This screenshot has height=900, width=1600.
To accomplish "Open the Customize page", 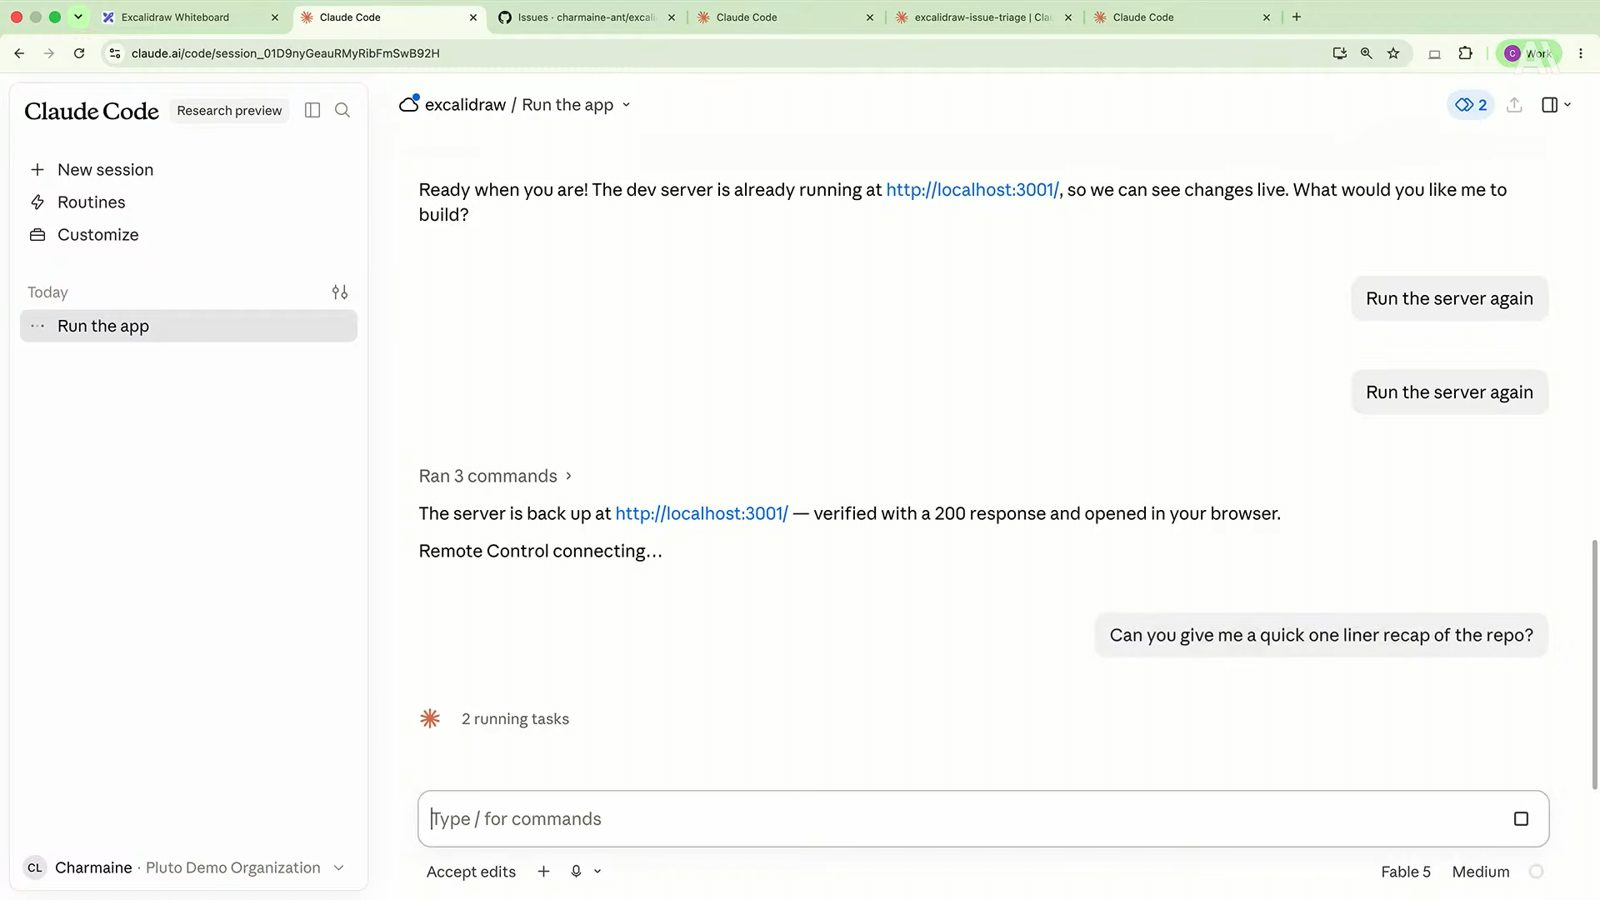I will [x=98, y=235].
